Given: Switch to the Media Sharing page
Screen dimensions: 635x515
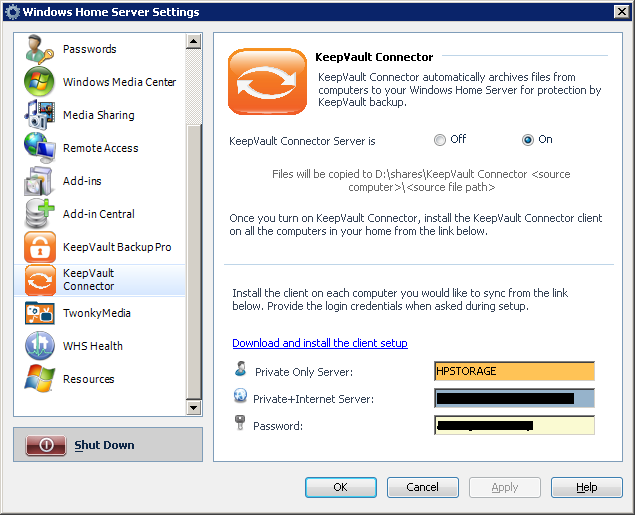Looking at the screenshot, I should 99,115.
